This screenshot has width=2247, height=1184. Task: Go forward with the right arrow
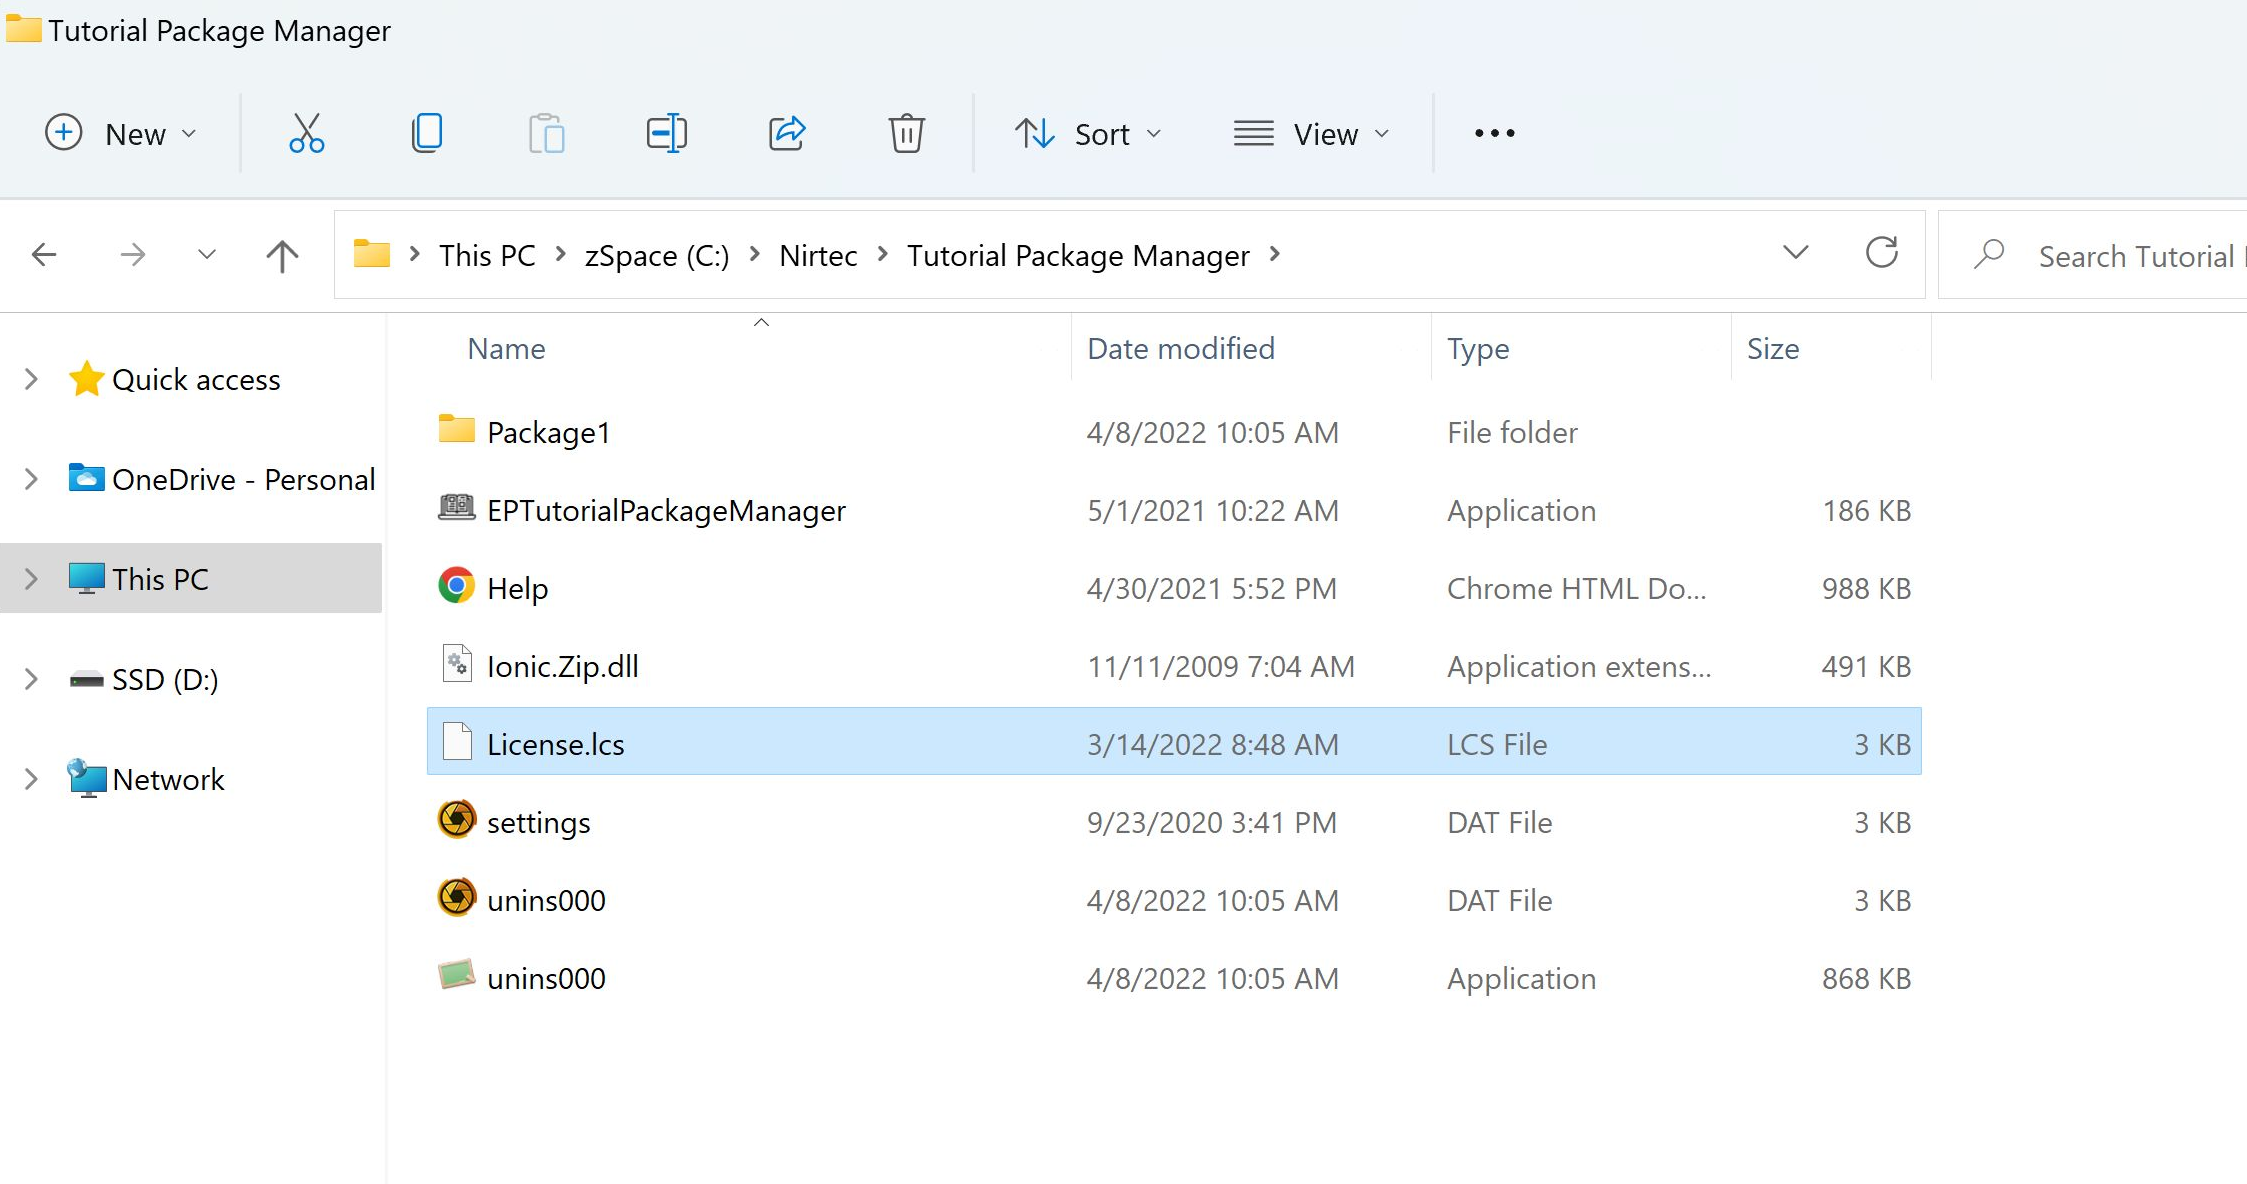point(133,255)
